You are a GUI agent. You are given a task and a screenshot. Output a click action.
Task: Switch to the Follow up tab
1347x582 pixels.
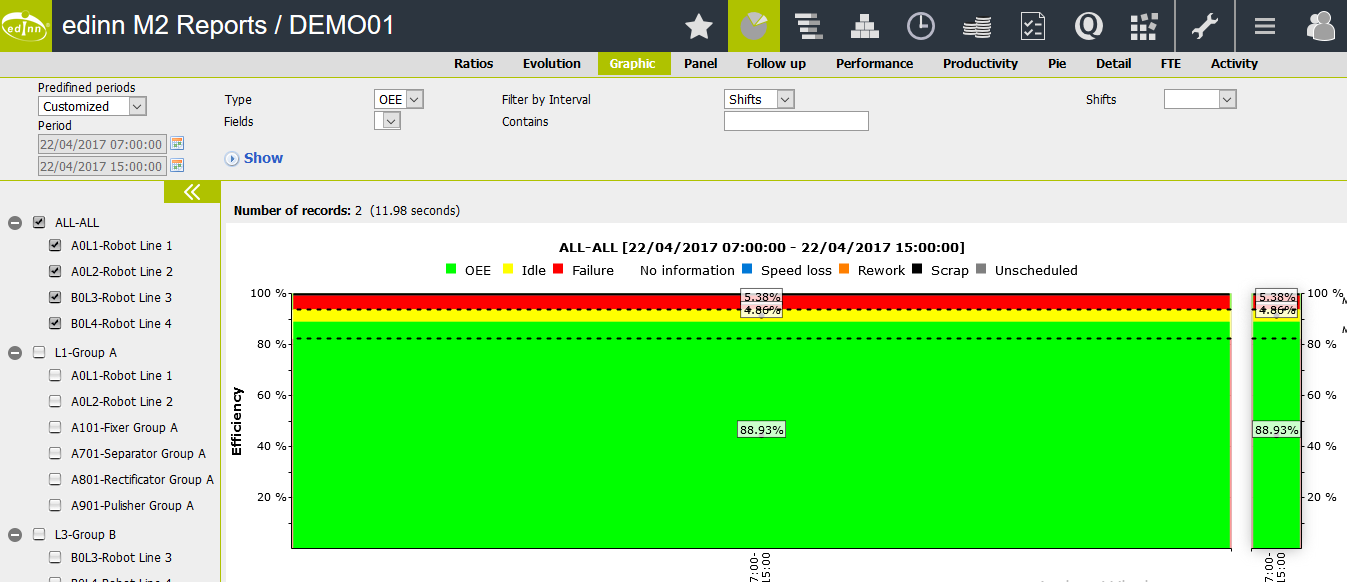776,63
